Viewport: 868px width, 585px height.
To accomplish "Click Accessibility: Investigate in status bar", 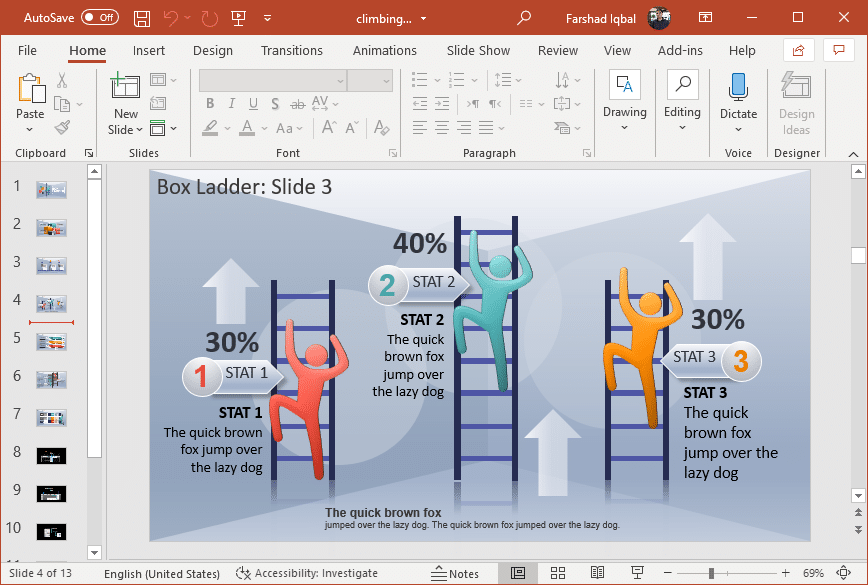I will tap(307, 573).
